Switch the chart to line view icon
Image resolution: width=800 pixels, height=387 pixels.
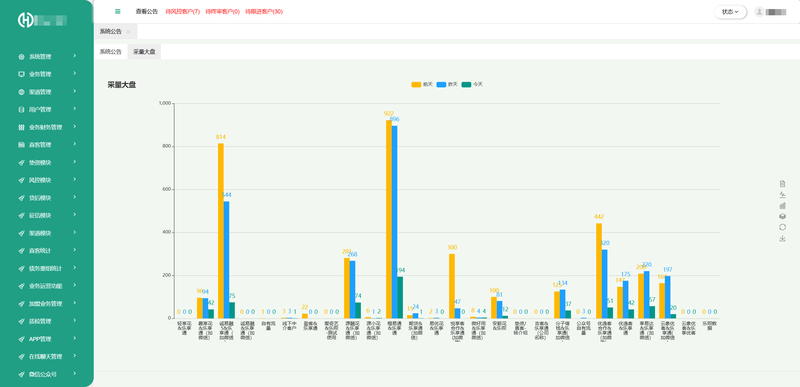pyautogui.click(x=783, y=195)
